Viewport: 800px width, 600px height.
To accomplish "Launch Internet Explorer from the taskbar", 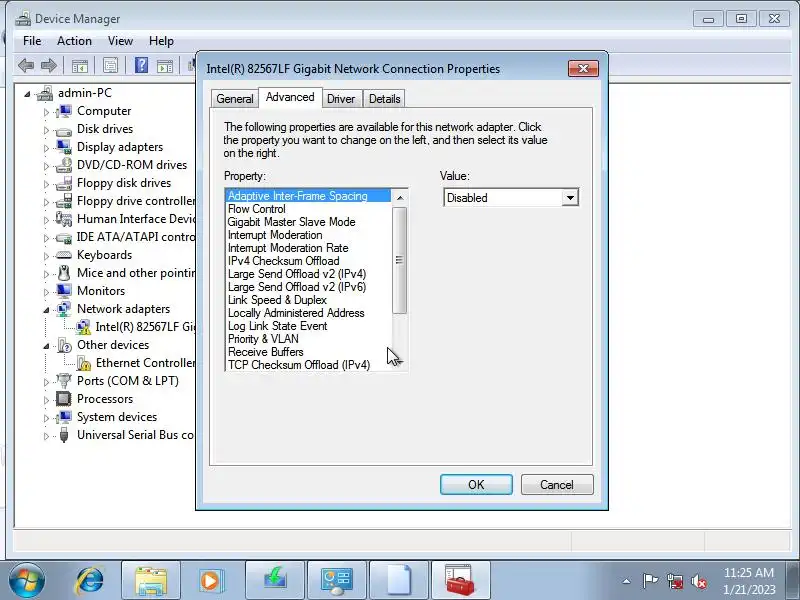I will tap(89, 581).
